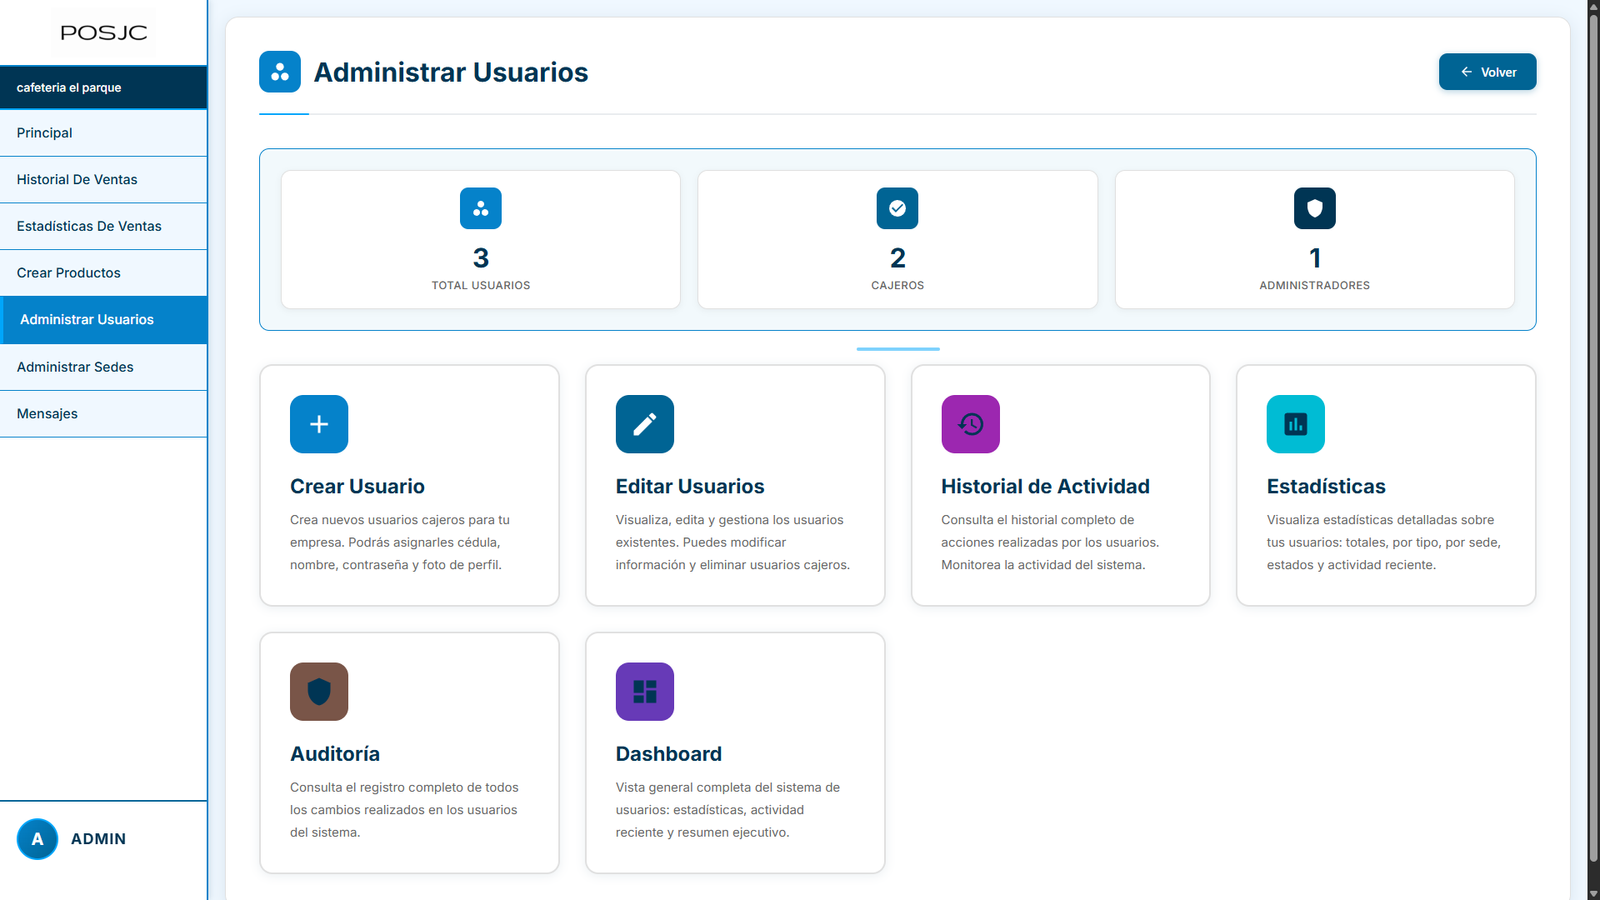
Task: Click the plus icon for Crear Usuario
Action: tap(319, 424)
